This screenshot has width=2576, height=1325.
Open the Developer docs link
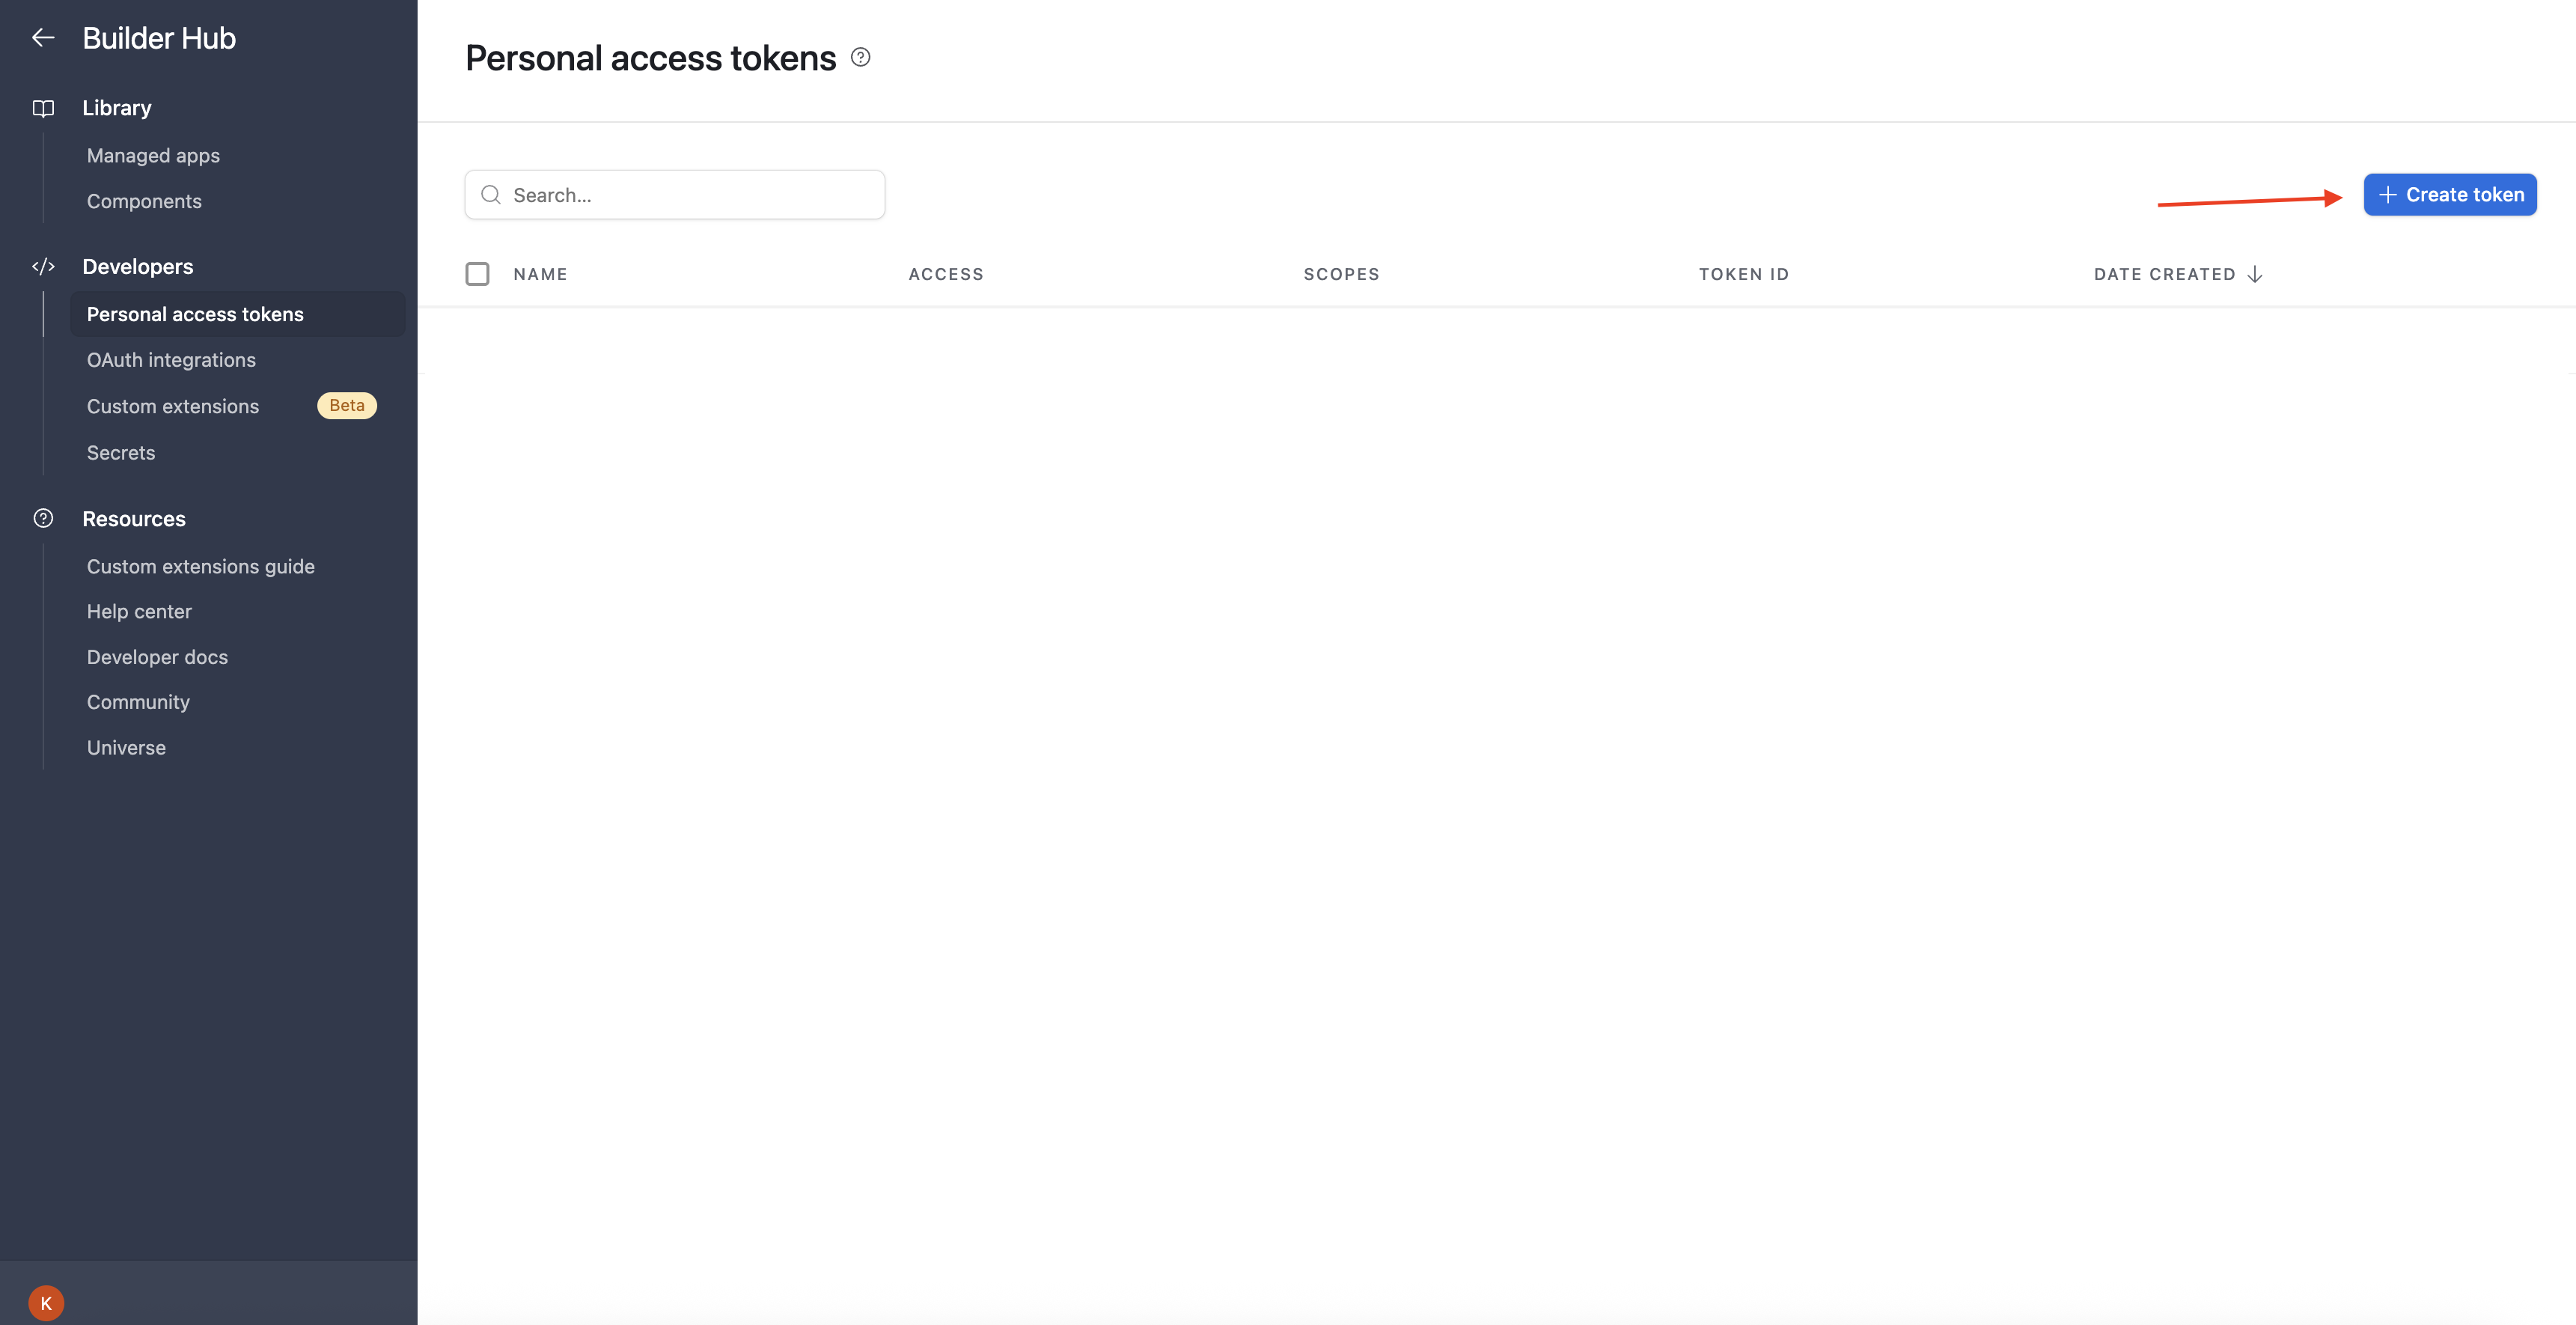coord(157,657)
